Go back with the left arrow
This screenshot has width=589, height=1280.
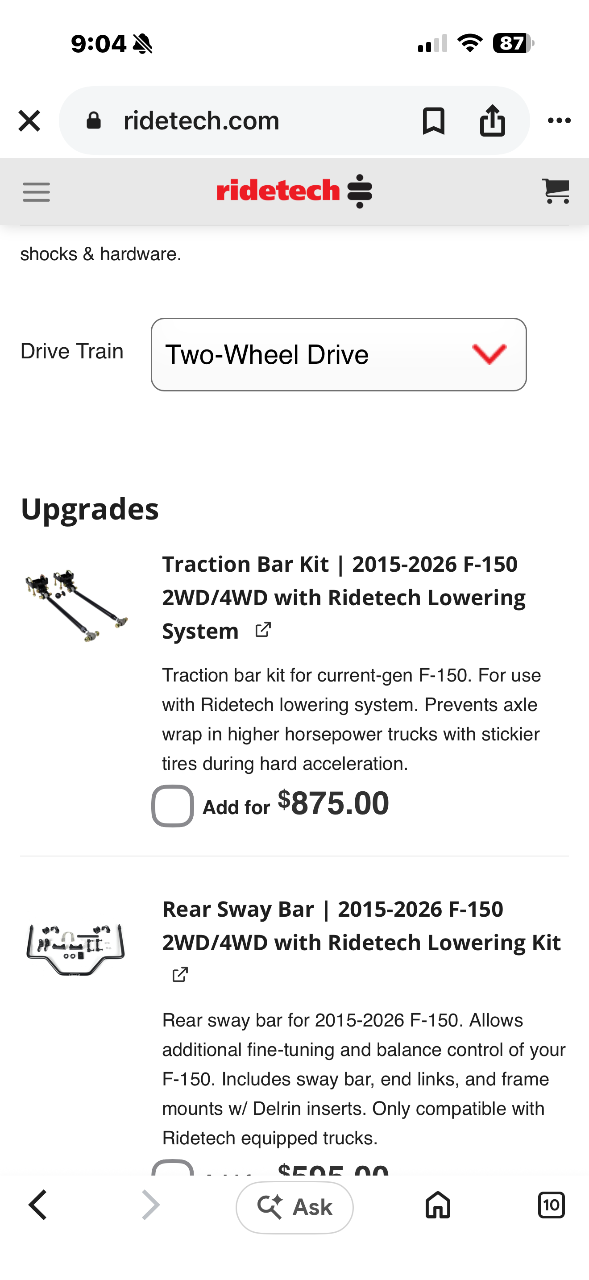click(38, 1205)
